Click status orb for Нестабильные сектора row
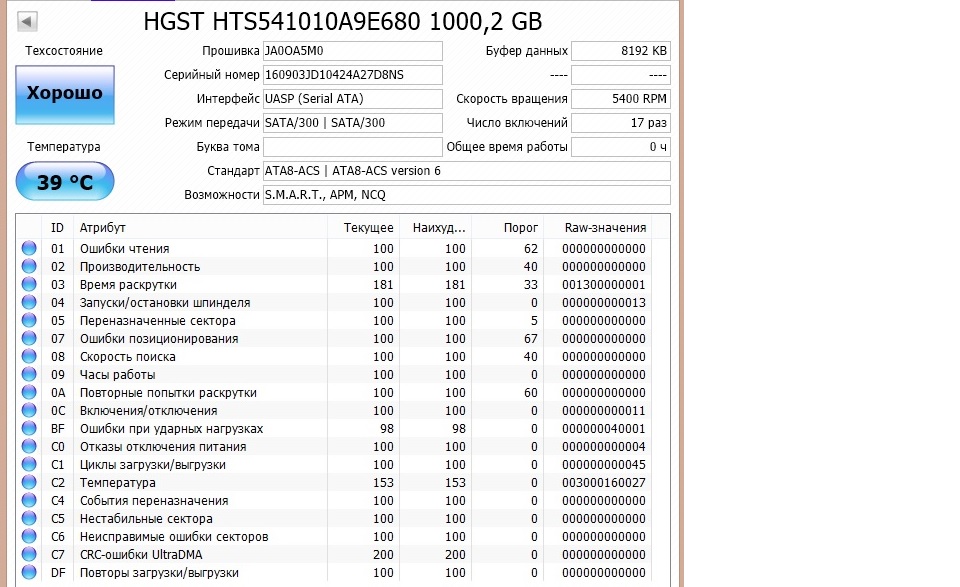This screenshot has width=960, height=587. coord(28,519)
